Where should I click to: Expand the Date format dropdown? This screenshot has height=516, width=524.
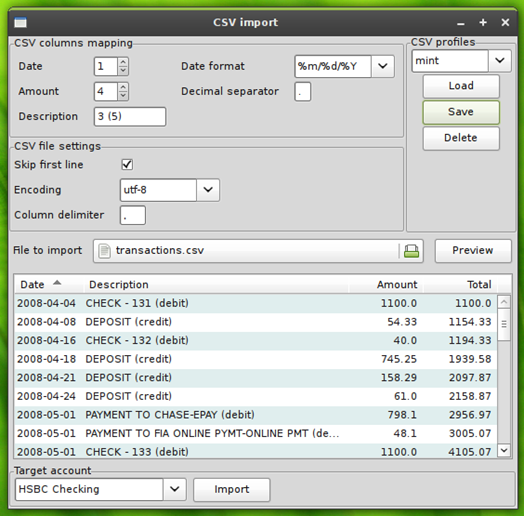(383, 66)
